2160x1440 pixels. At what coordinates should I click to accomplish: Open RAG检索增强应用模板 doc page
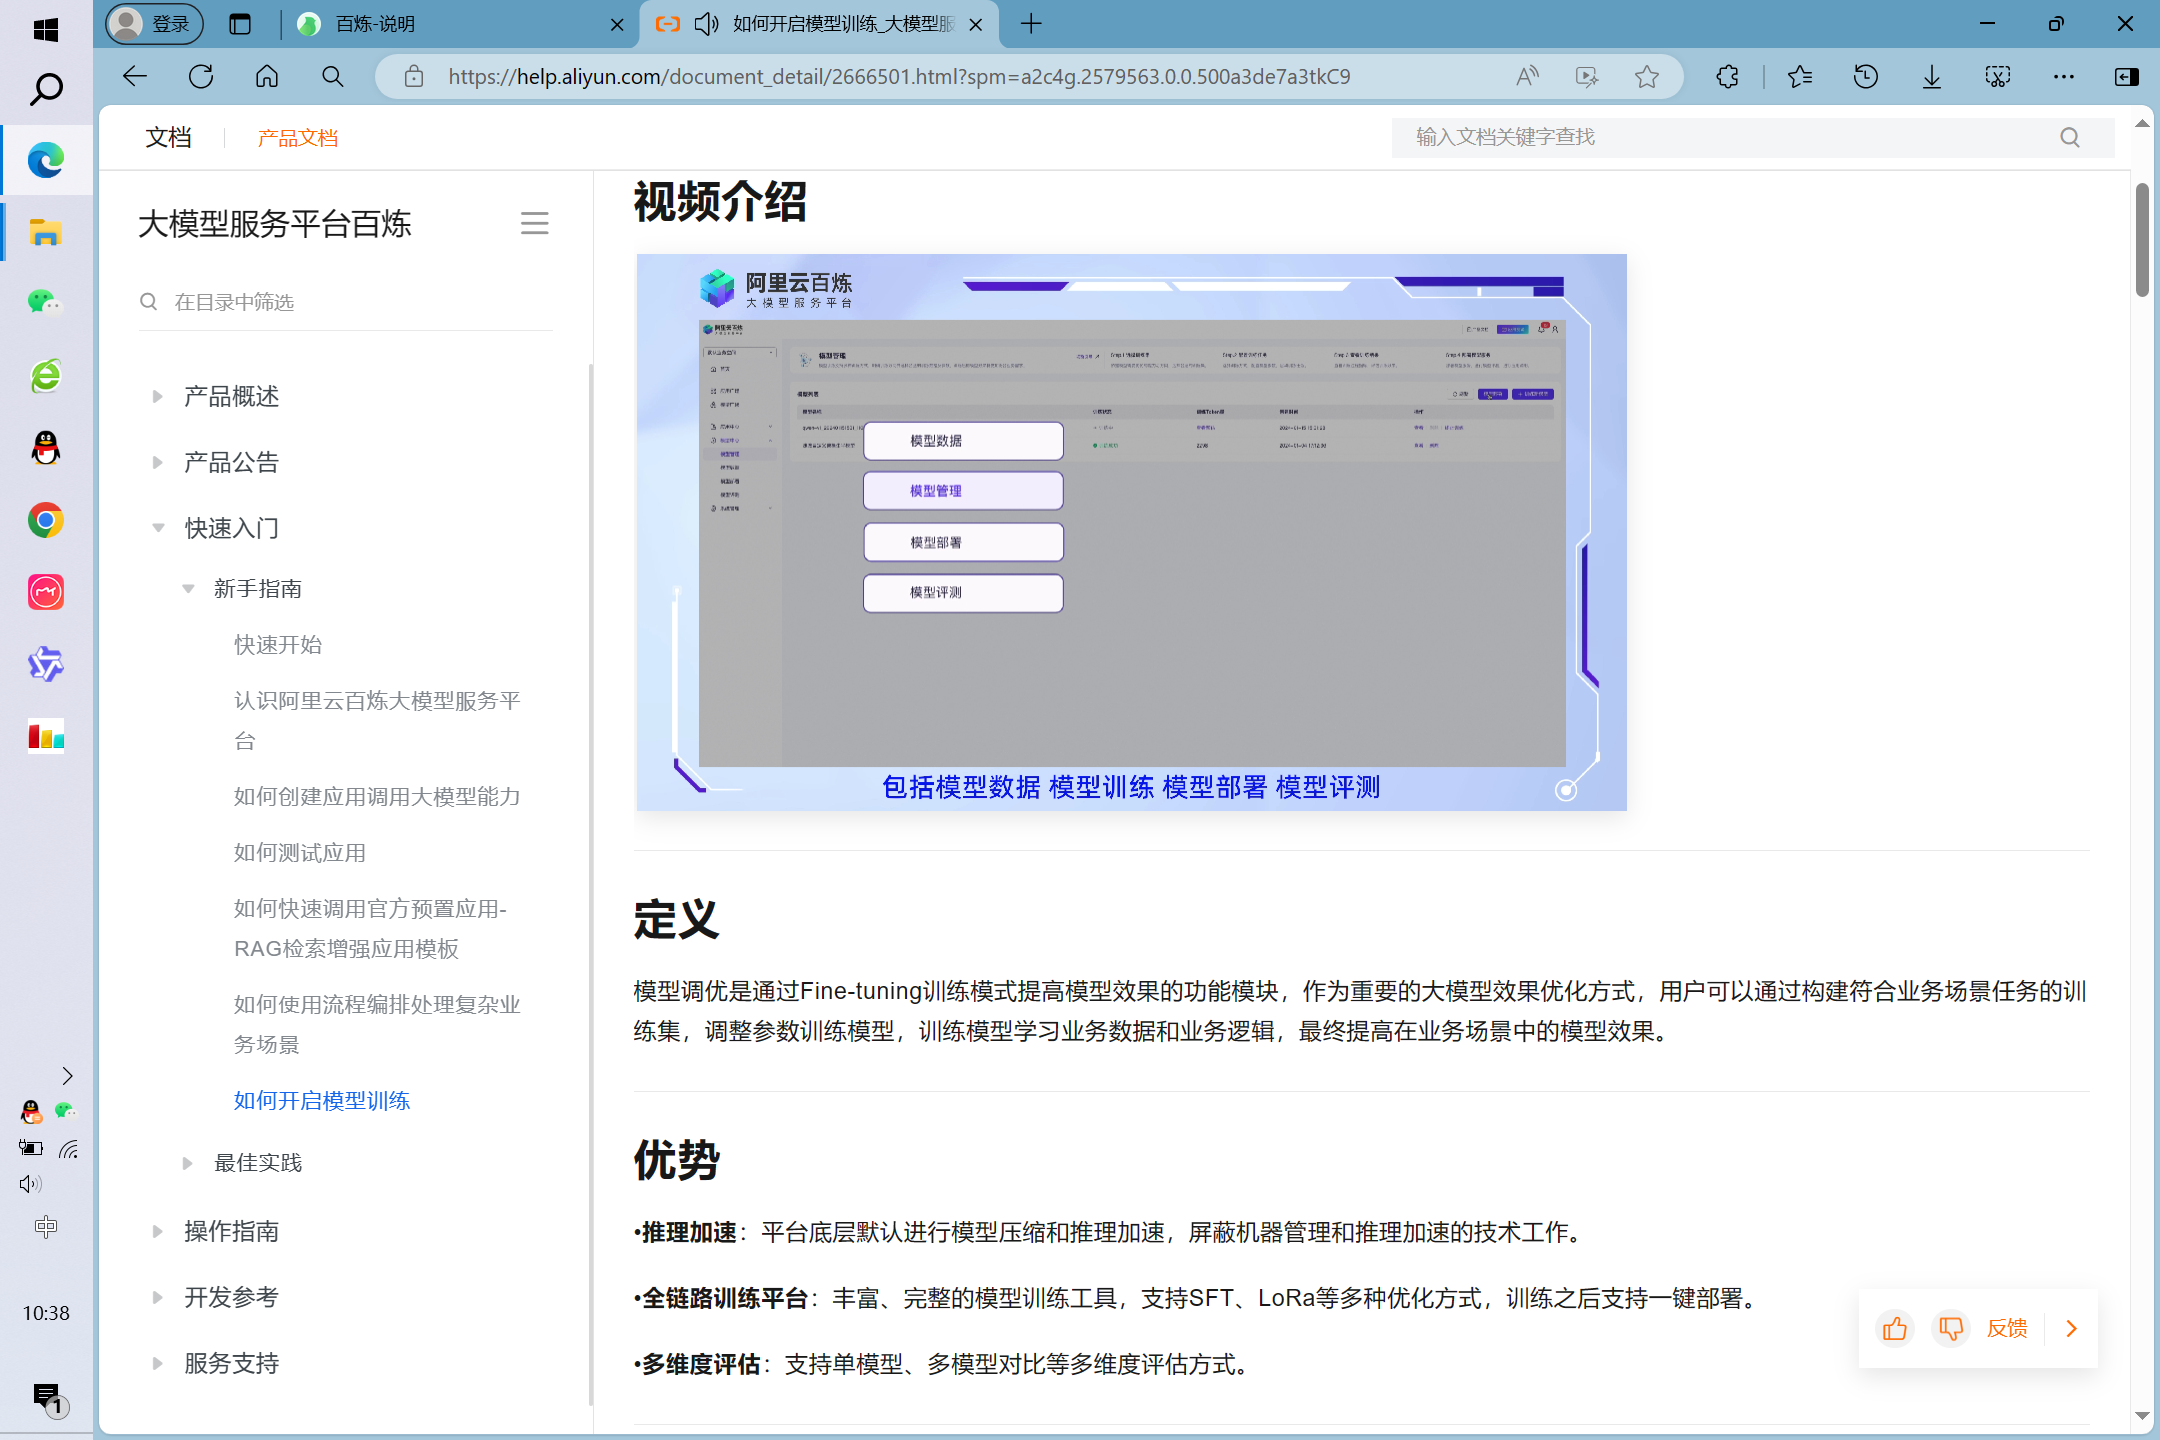pyautogui.click(x=370, y=928)
